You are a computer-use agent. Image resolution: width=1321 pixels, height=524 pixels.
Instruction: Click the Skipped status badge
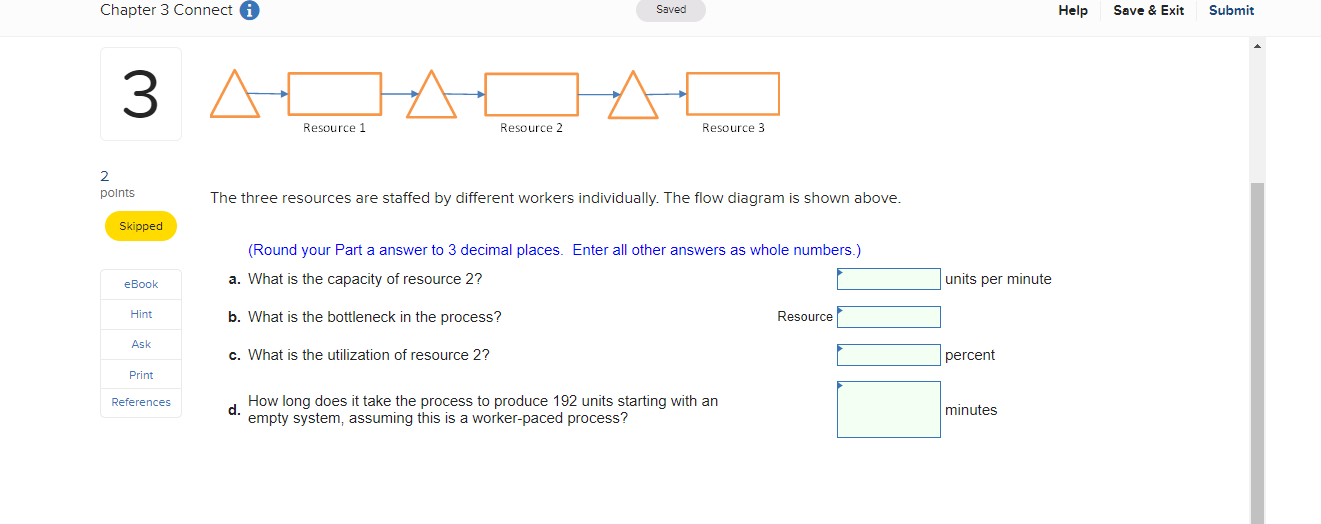pyautogui.click(x=141, y=226)
